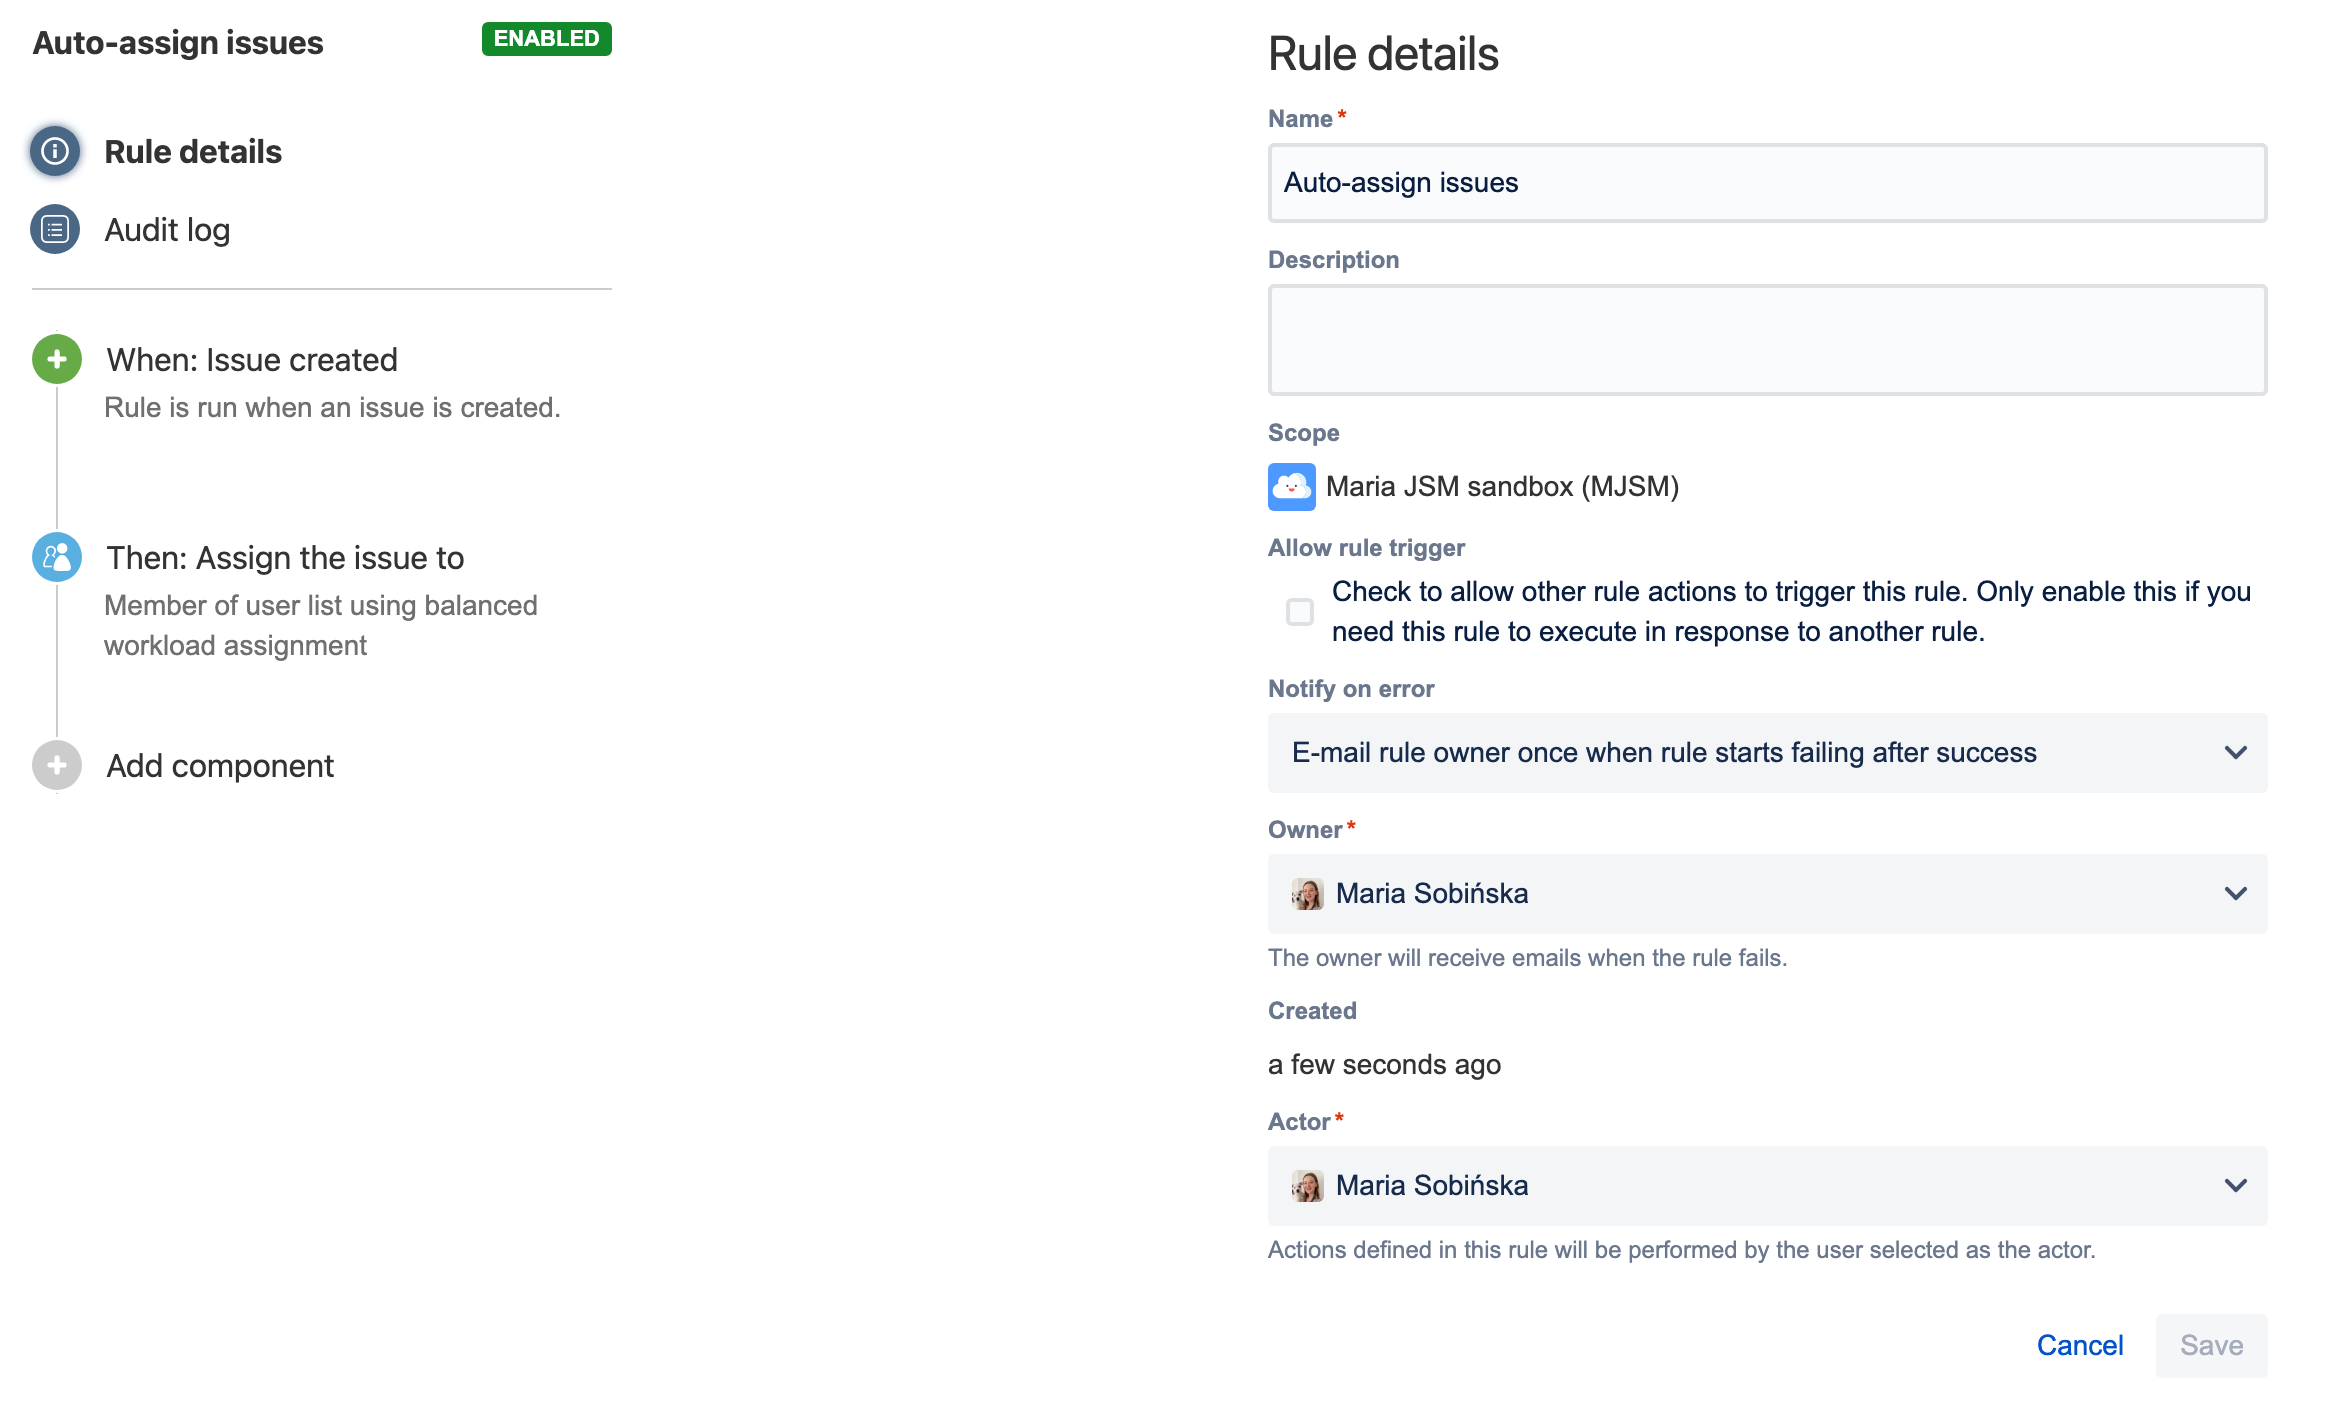Click Owner's Maria Sobińska avatar
Image resolution: width=2342 pixels, height=1428 pixels.
coord(1307,893)
